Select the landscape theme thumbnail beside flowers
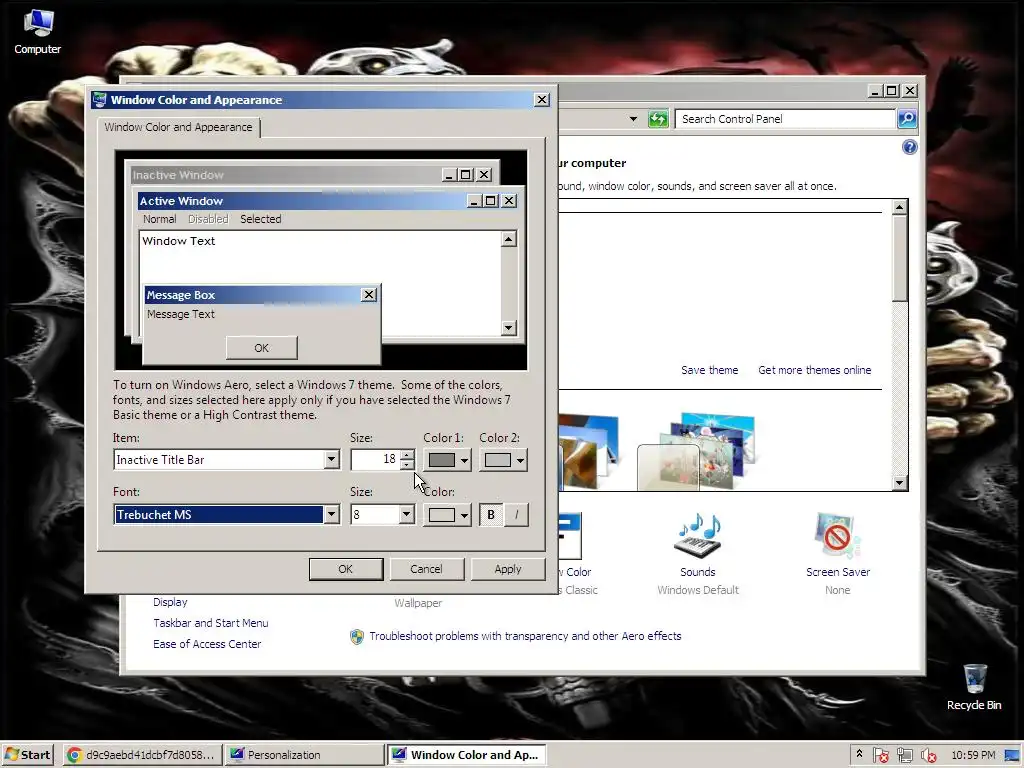 588,452
